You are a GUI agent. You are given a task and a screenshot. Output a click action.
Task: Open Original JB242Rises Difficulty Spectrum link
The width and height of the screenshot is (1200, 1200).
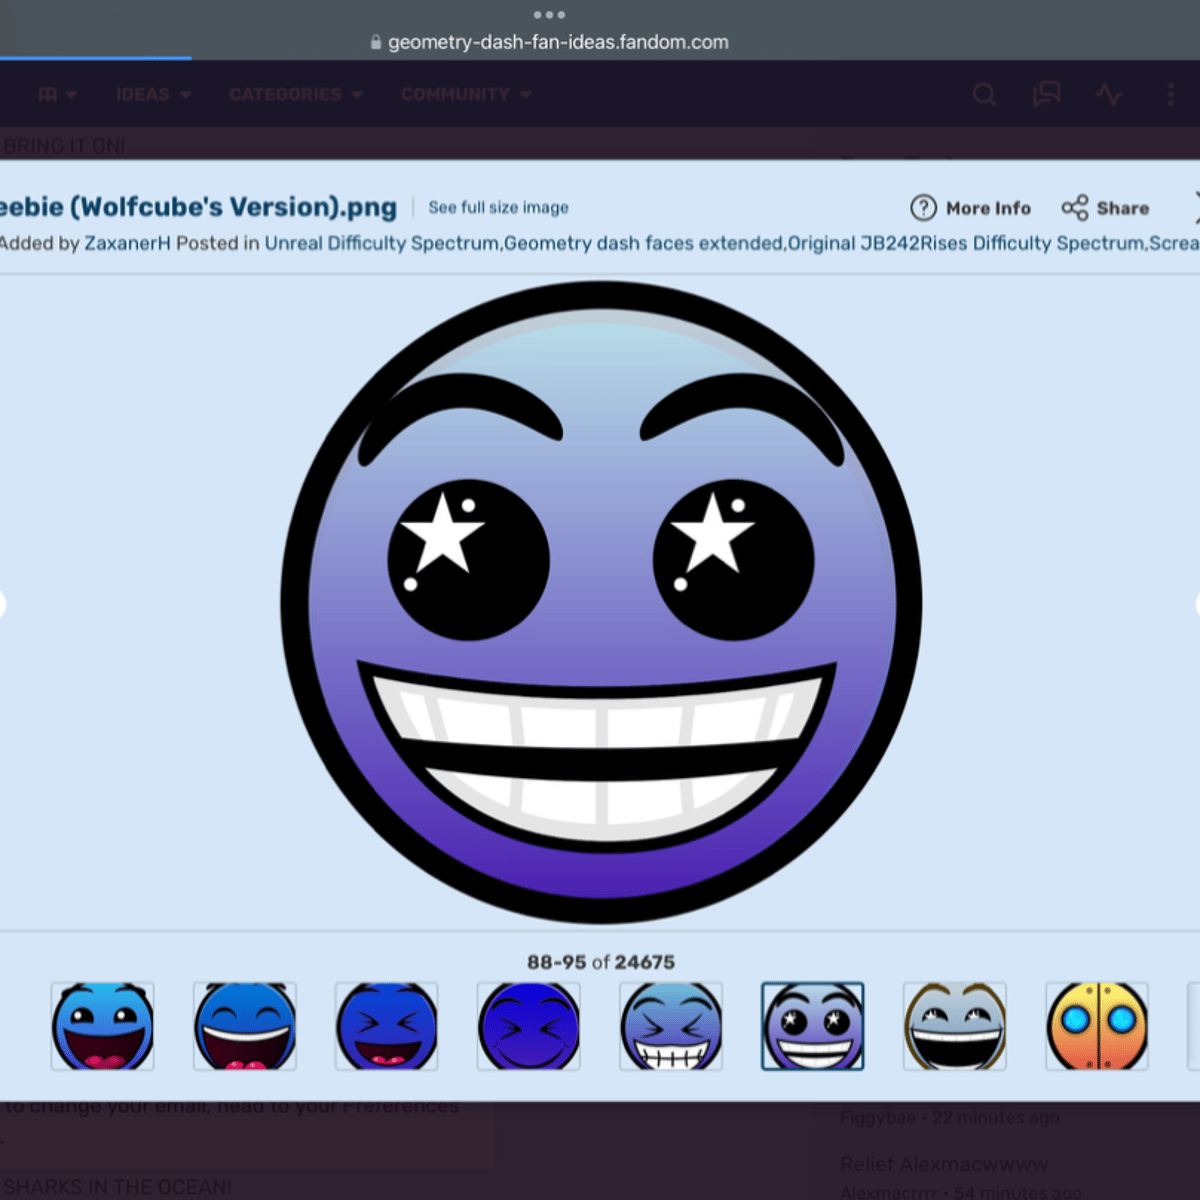click(x=966, y=243)
